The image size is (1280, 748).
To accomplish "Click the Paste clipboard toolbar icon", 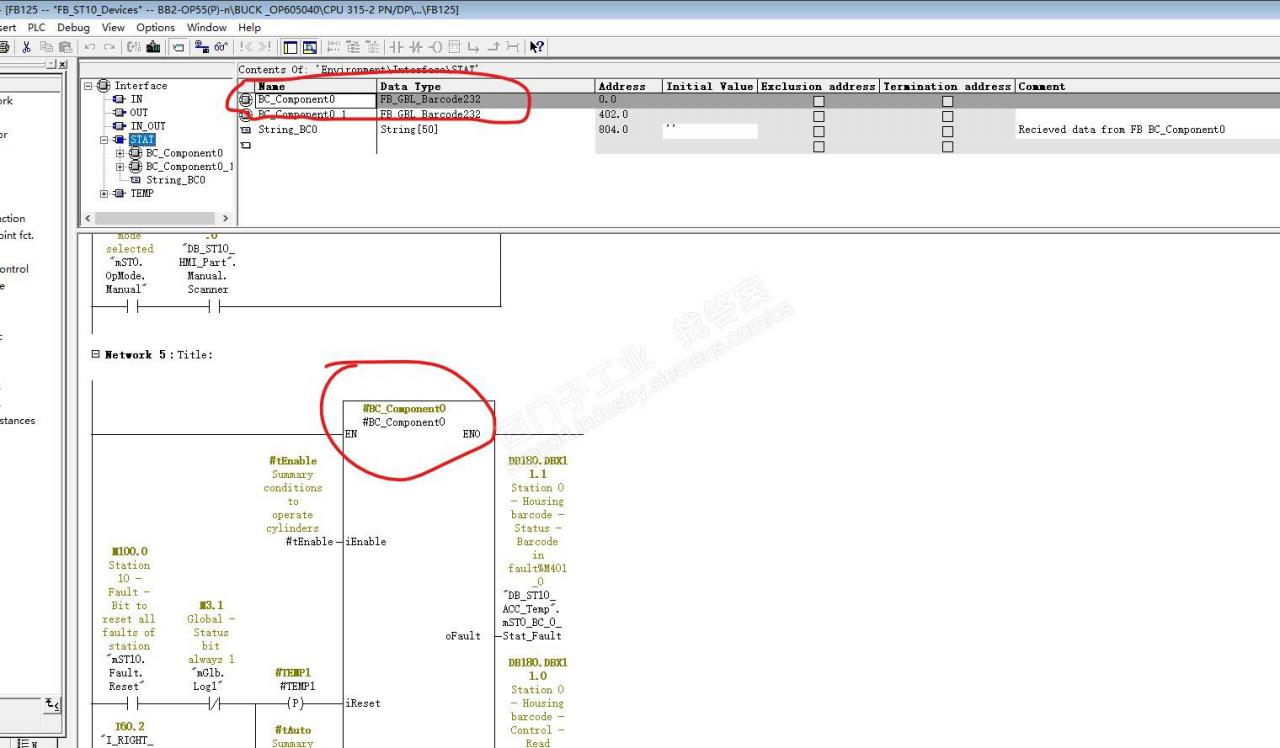I will (66, 47).
